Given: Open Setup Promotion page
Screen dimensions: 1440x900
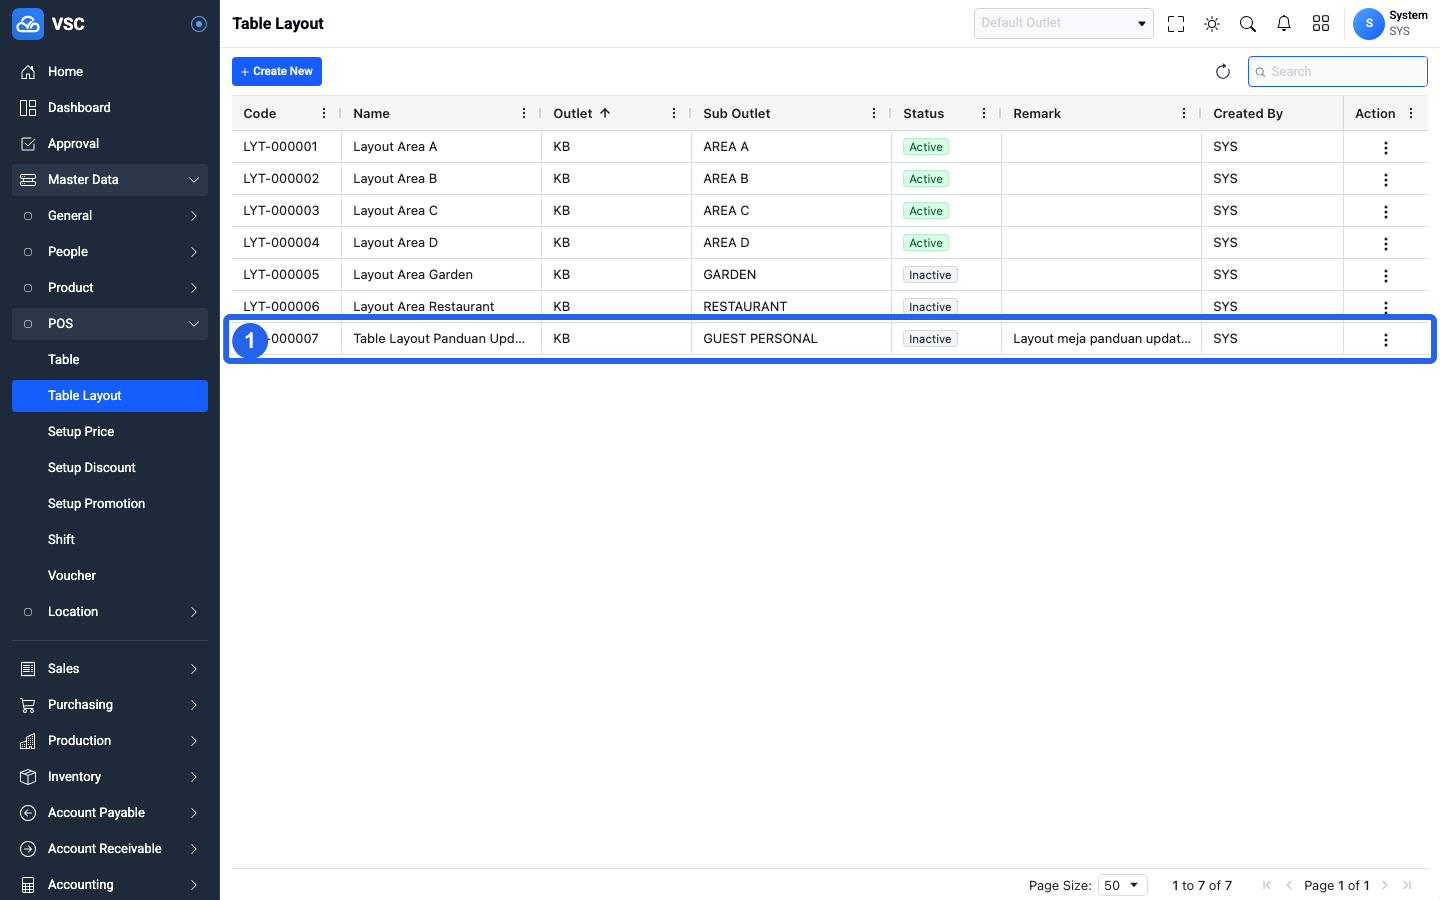Looking at the screenshot, I should (x=110, y=504).
